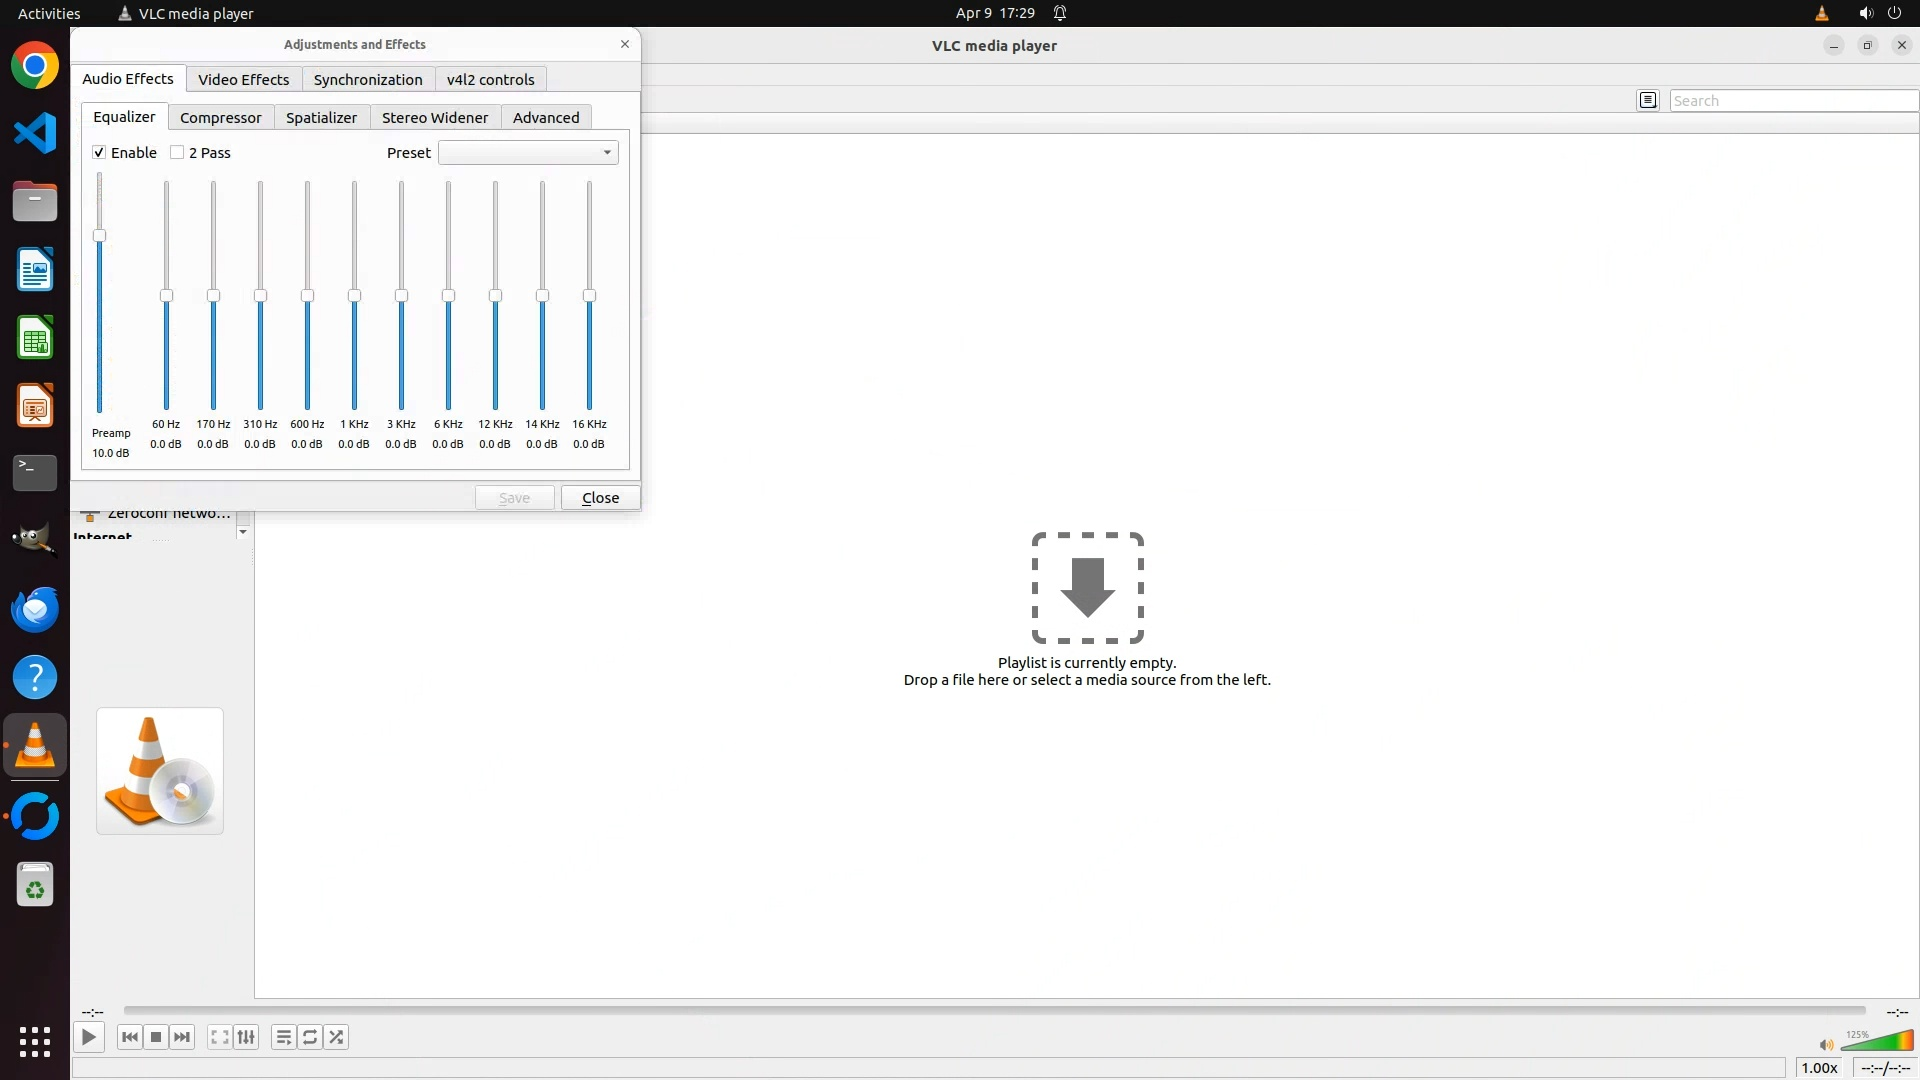The width and height of the screenshot is (1920, 1080).
Task: Switch to the Video Effects tab
Action: pyautogui.click(x=243, y=80)
